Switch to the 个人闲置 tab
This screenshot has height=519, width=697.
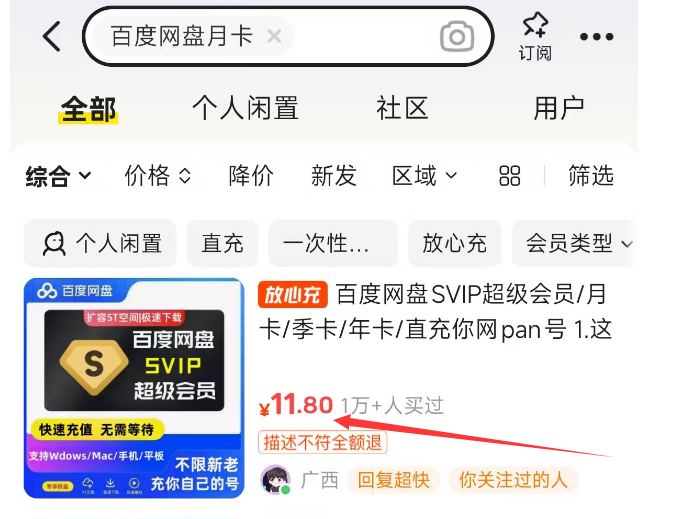coord(245,108)
